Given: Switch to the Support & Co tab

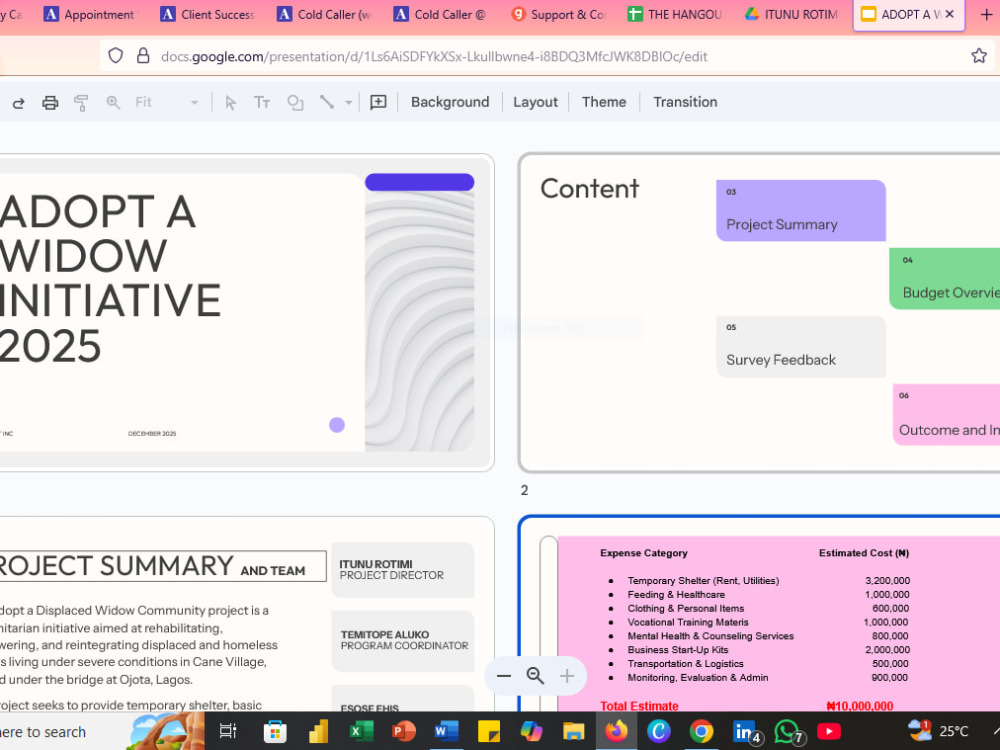Looking at the screenshot, I should (558, 14).
